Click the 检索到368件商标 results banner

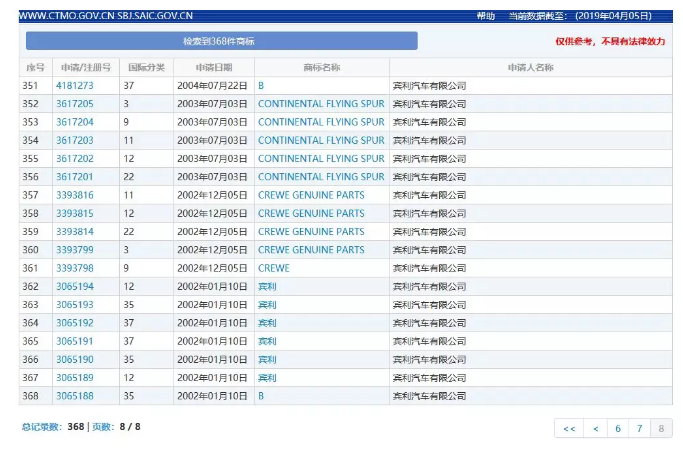[x=221, y=42]
